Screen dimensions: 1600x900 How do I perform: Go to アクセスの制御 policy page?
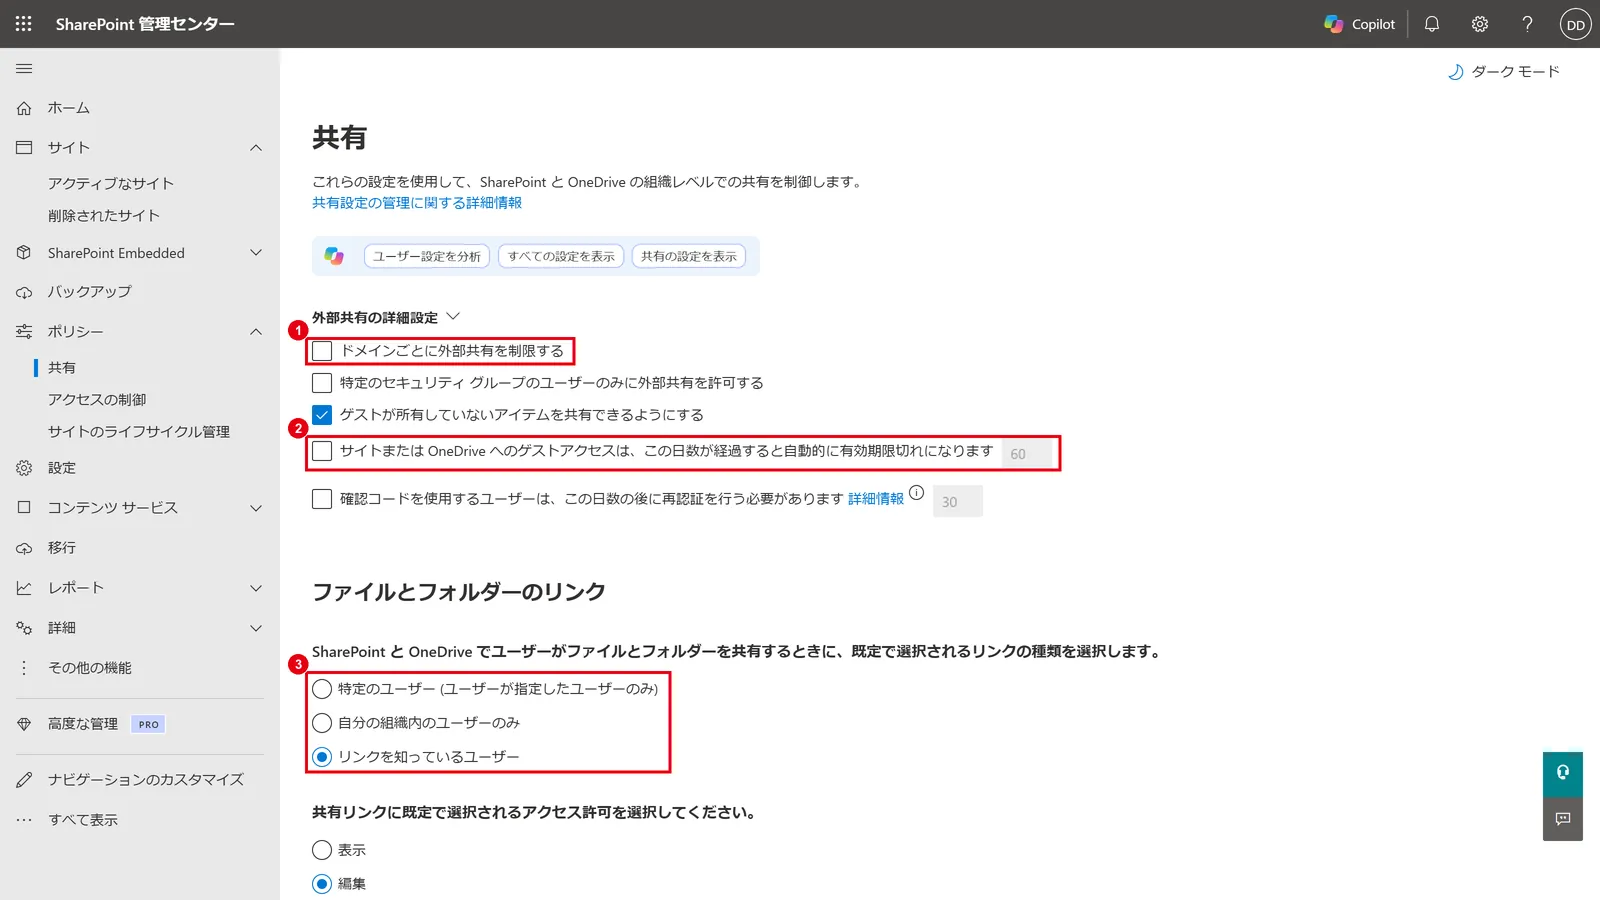click(x=97, y=400)
